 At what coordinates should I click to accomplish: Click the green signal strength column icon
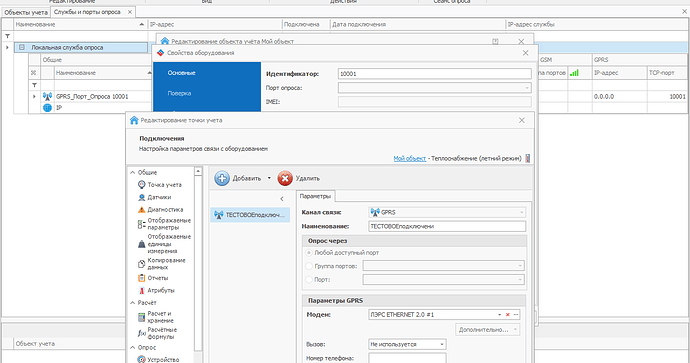574,73
